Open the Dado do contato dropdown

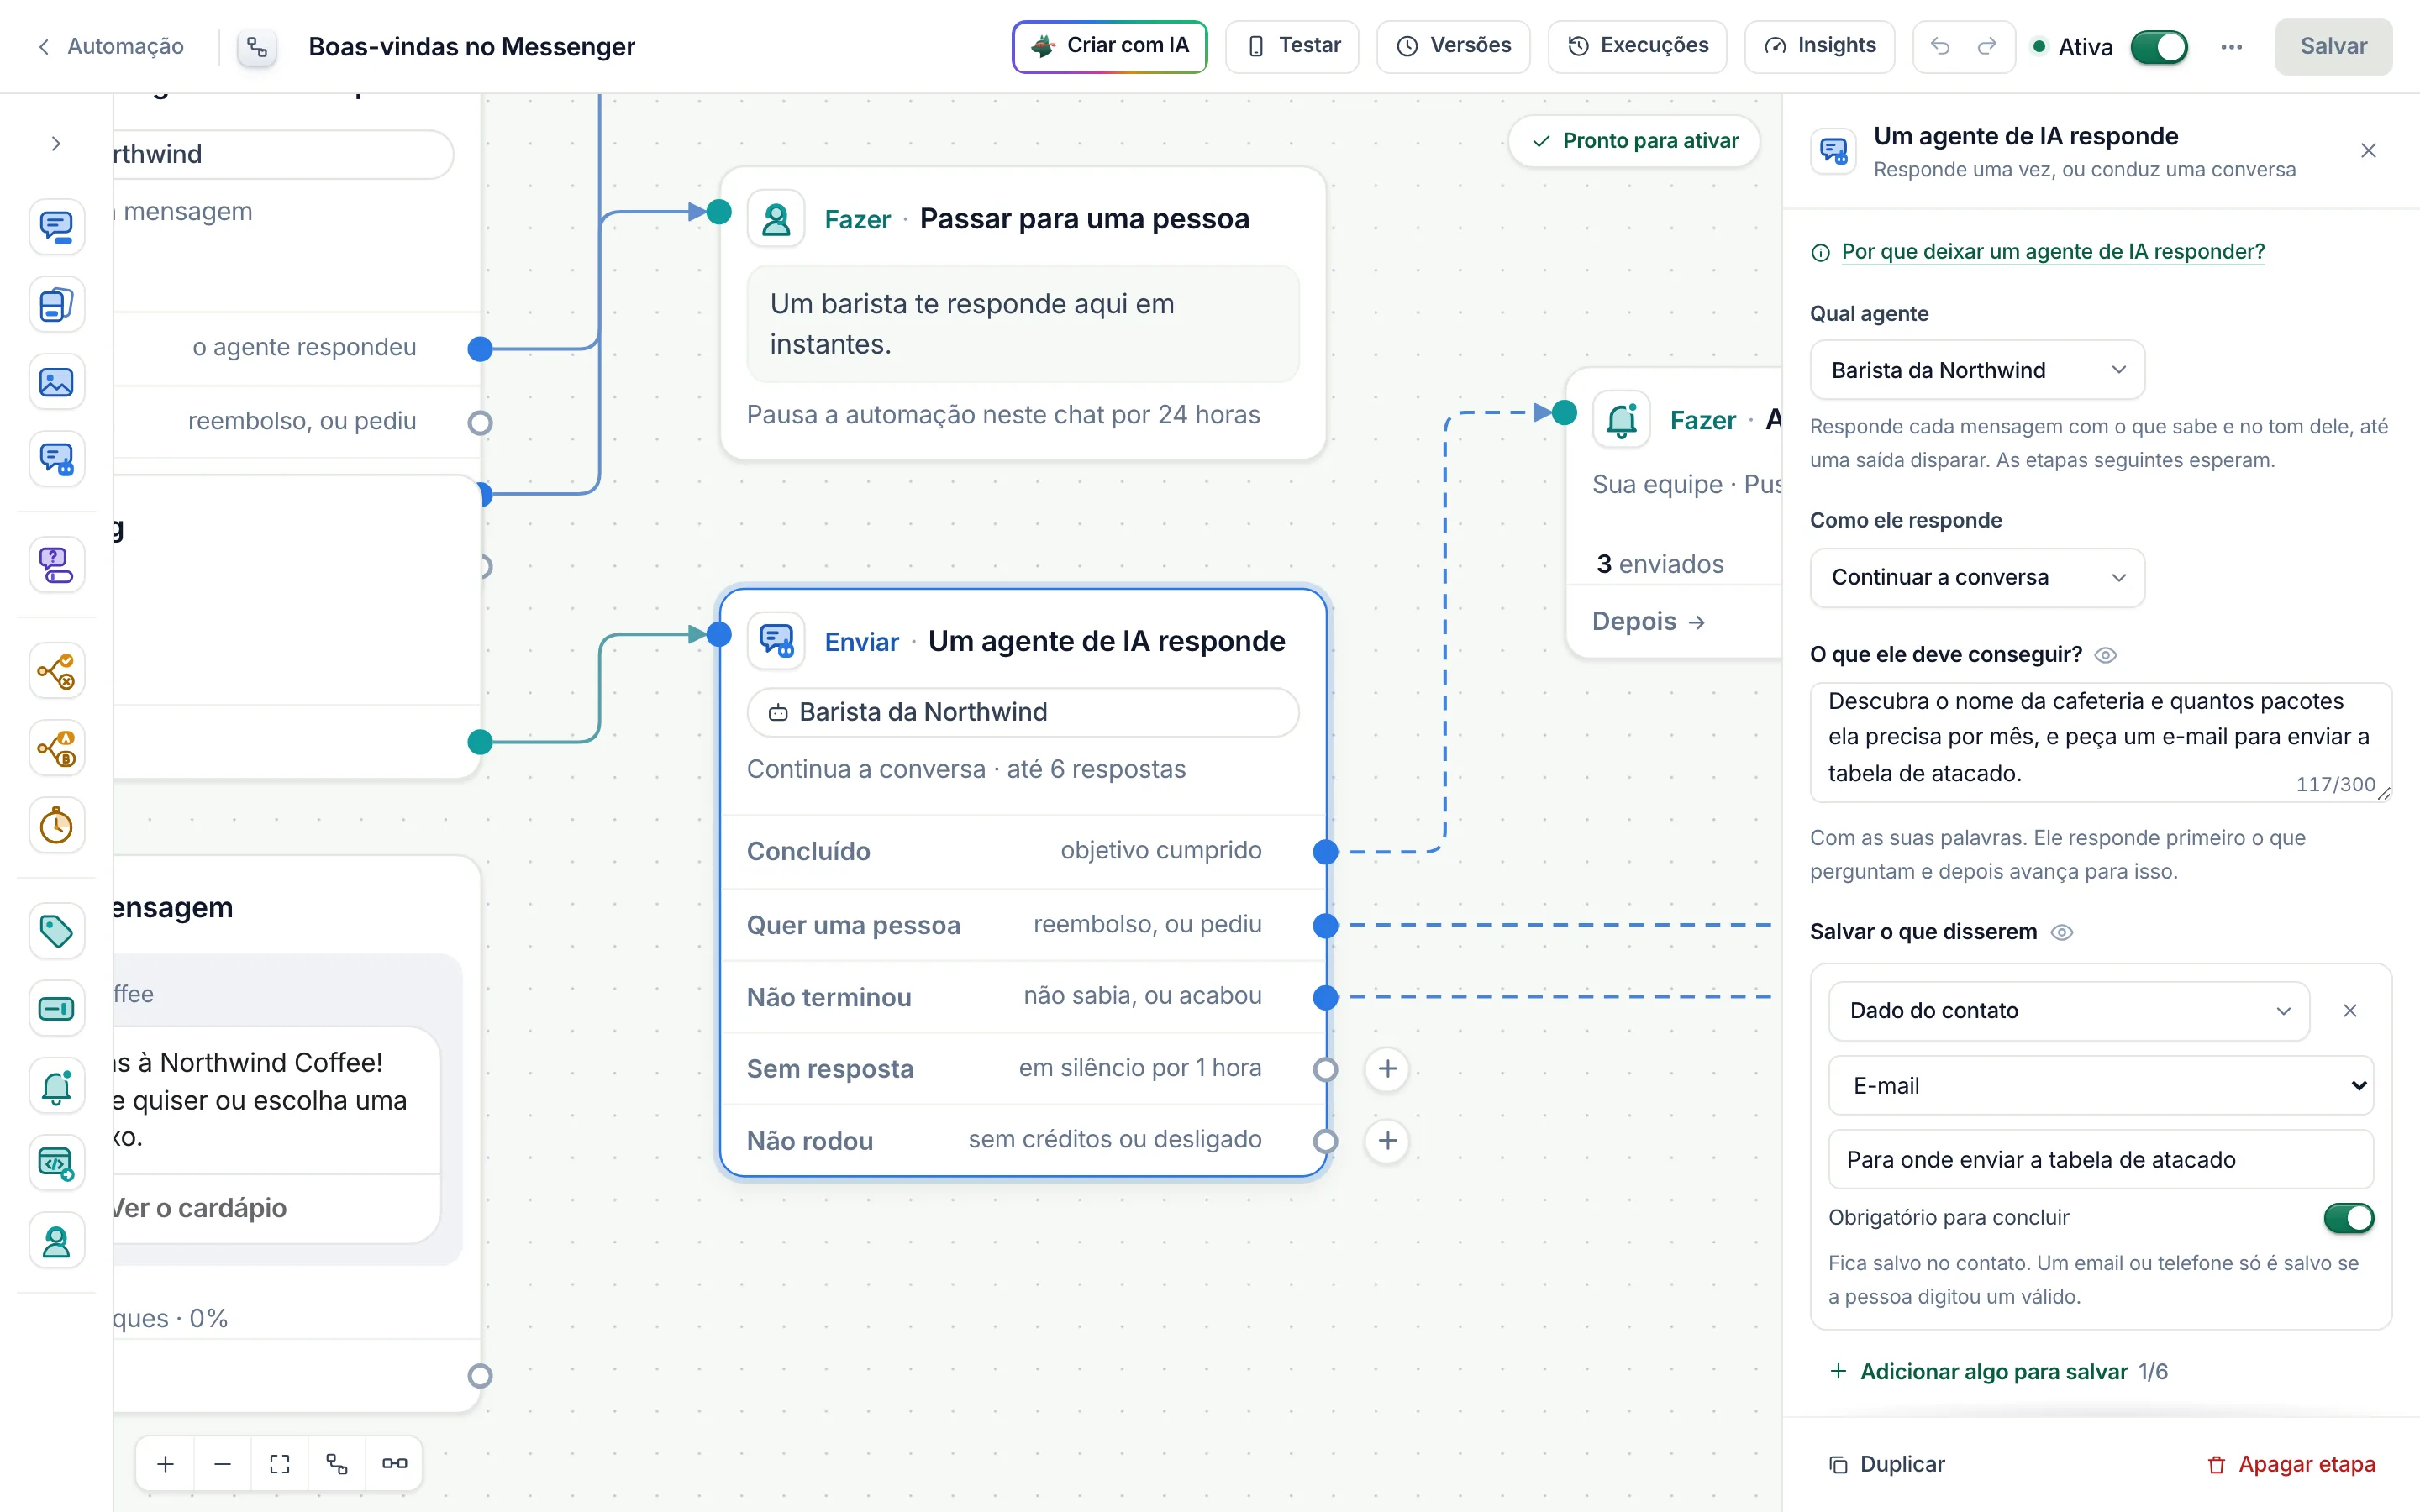[x=2068, y=1011]
